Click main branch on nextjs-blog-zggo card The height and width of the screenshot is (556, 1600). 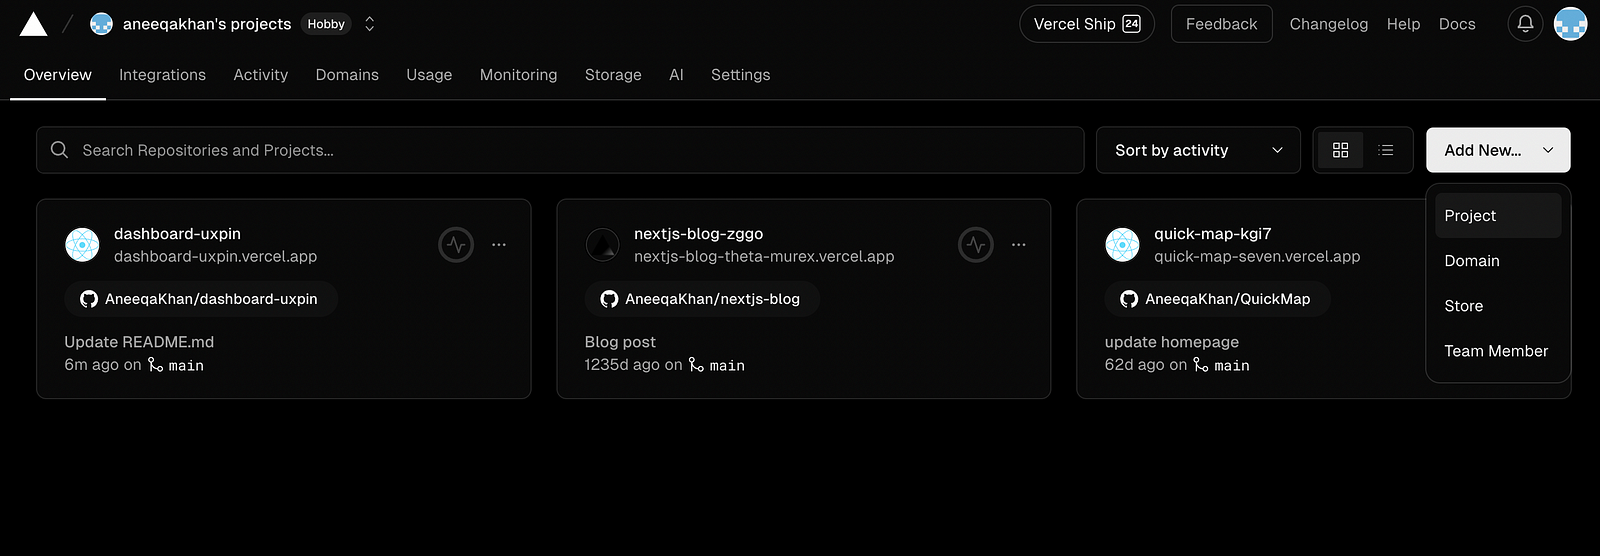click(717, 365)
